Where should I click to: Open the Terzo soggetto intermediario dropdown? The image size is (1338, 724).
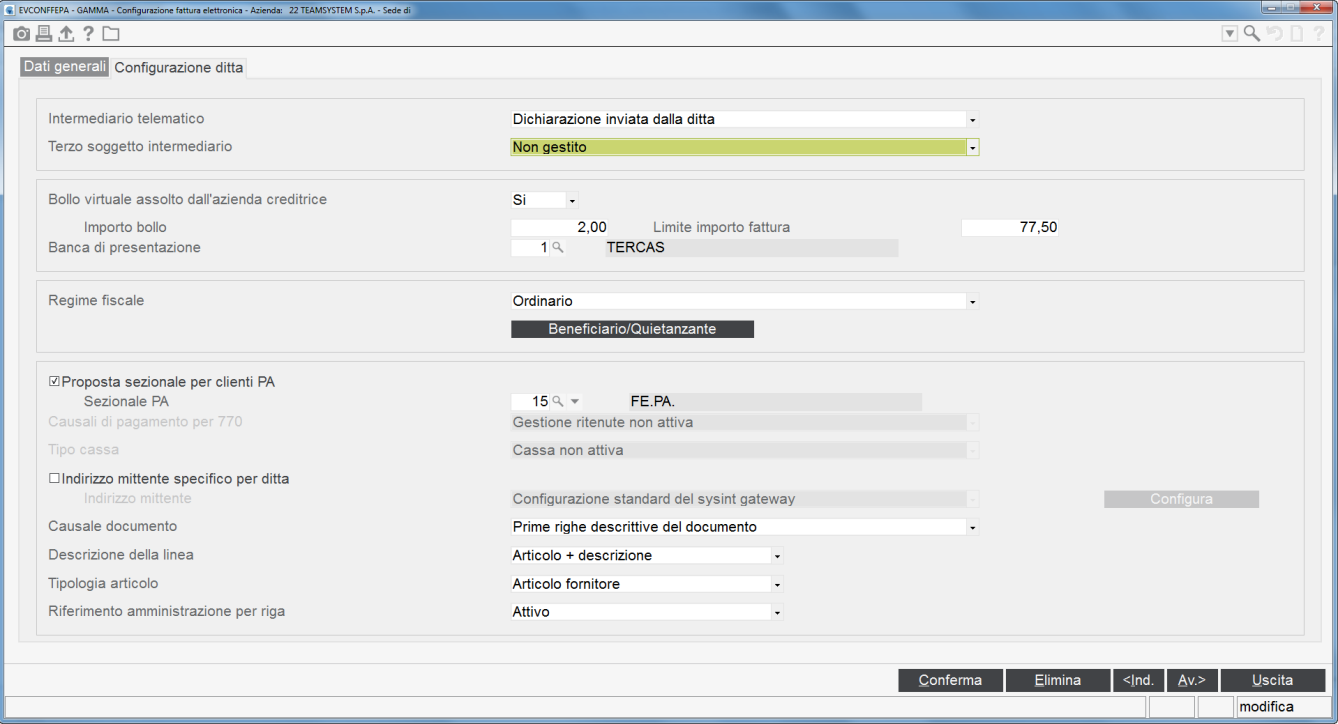click(x=973, y=147)
